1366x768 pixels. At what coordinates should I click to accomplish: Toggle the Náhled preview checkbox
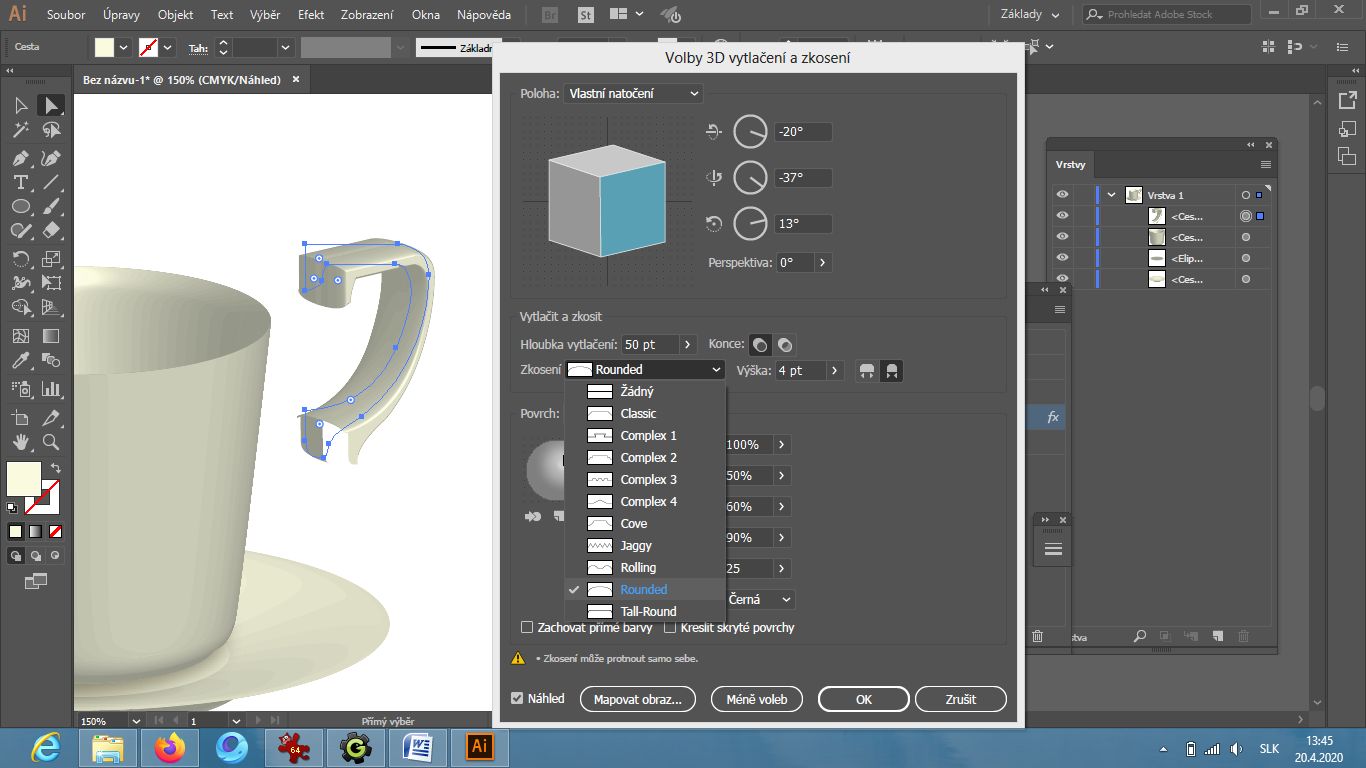517,699
